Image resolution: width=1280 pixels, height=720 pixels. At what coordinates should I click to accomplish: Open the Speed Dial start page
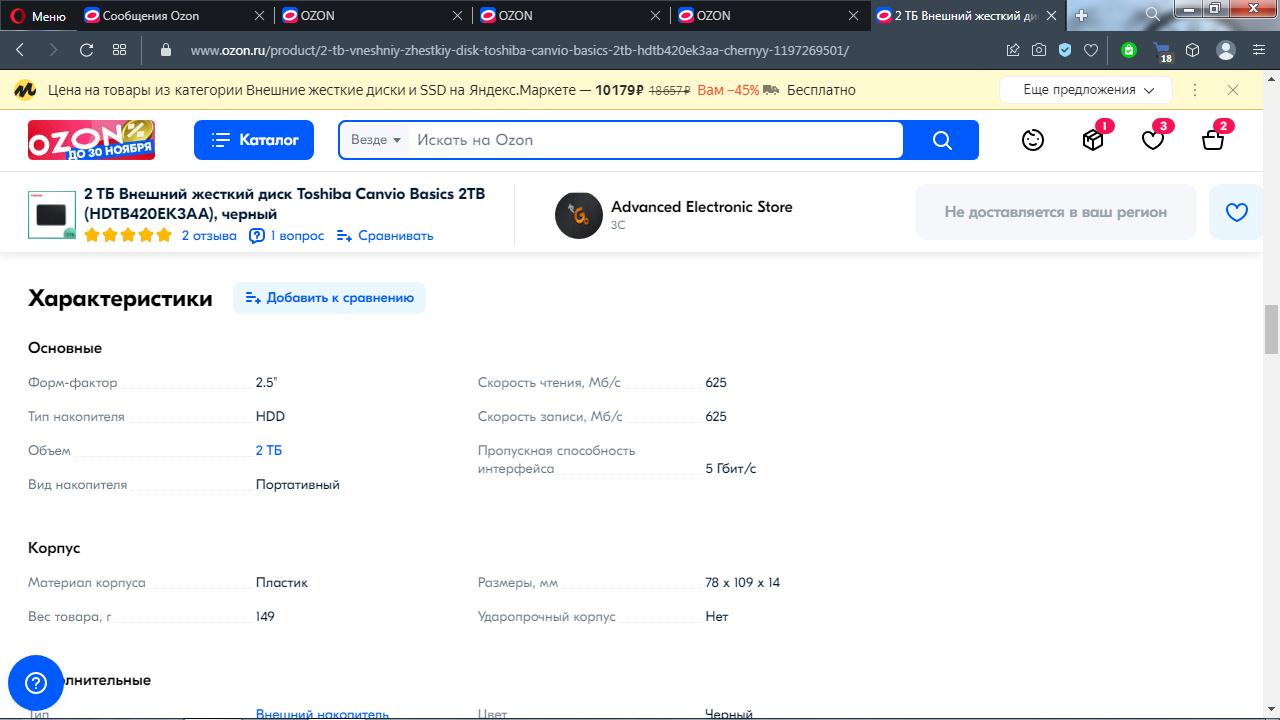click(x=120, y=50)
